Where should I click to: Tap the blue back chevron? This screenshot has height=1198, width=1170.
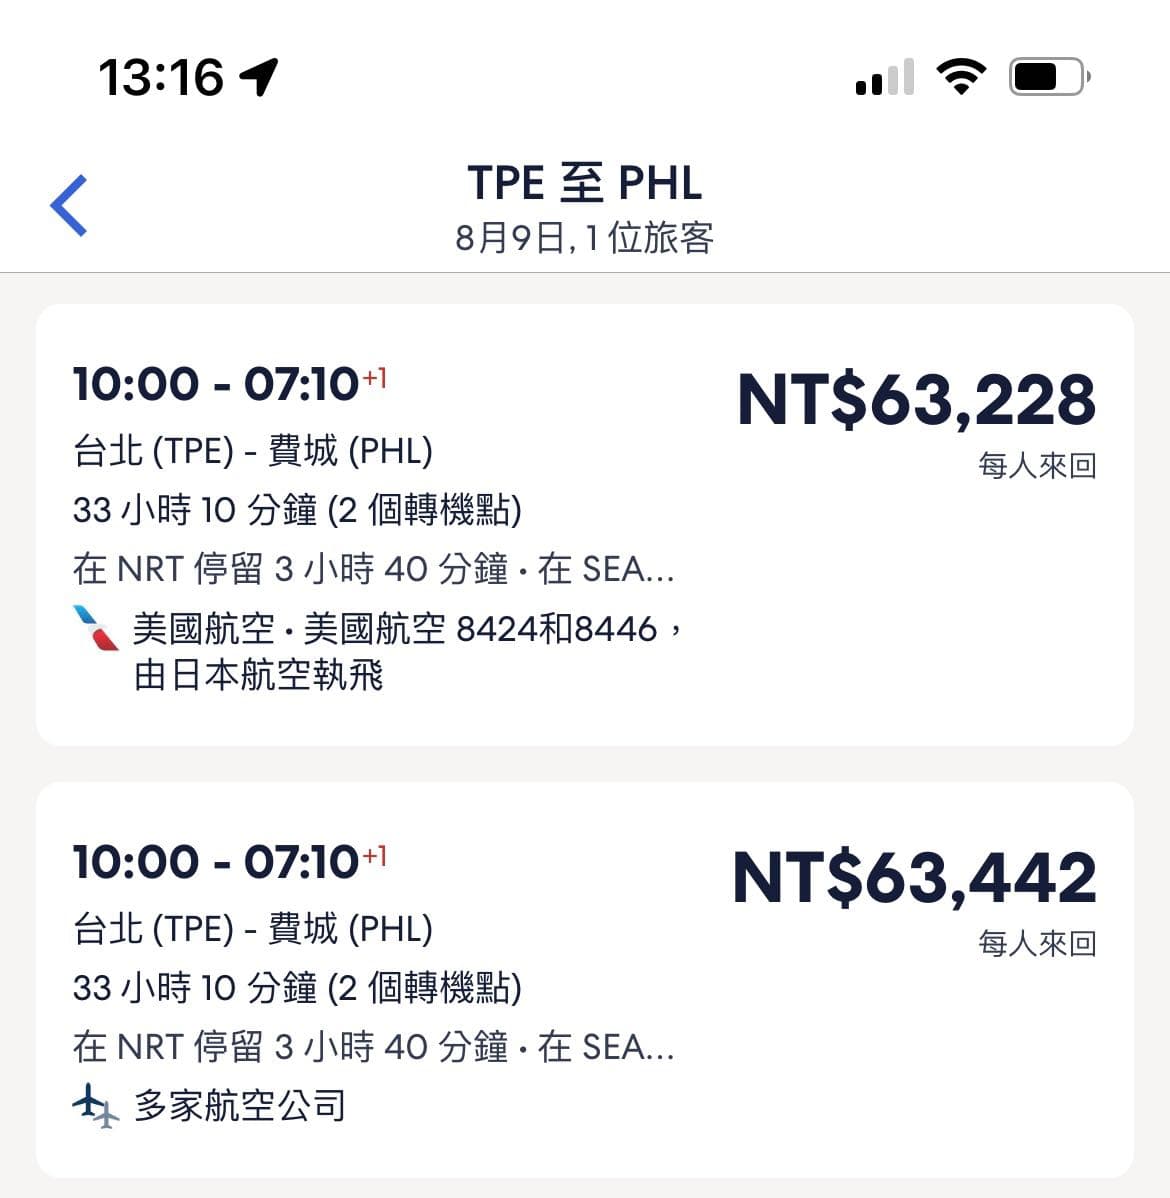[x=69, y=206]
